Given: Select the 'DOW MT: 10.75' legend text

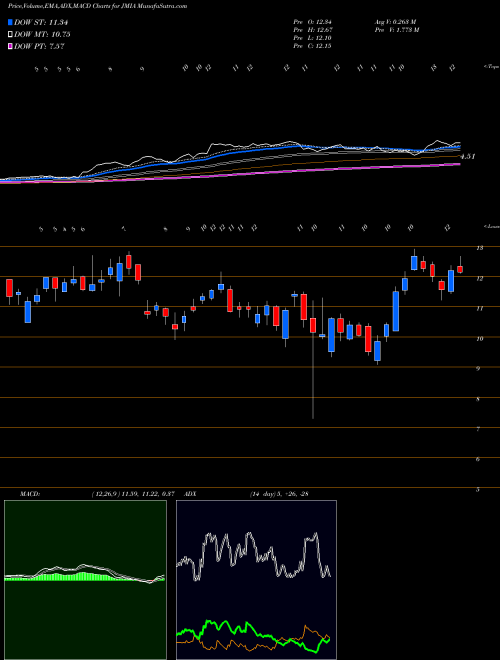Looking at the screenshot, I should point(42,35).
